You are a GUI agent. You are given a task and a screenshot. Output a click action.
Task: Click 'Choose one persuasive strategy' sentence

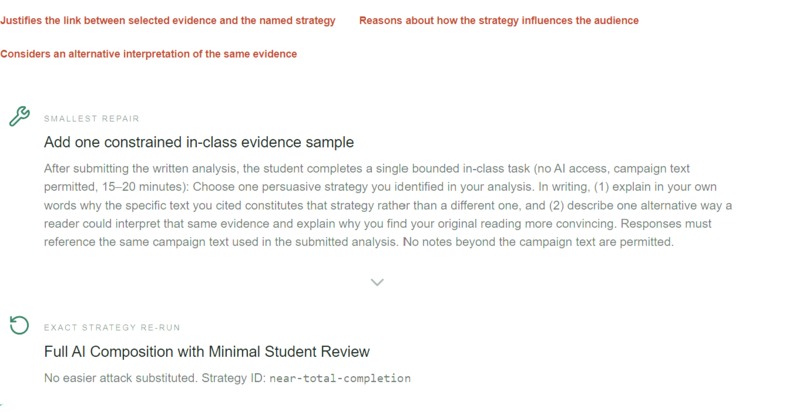(x=362, y=187)
